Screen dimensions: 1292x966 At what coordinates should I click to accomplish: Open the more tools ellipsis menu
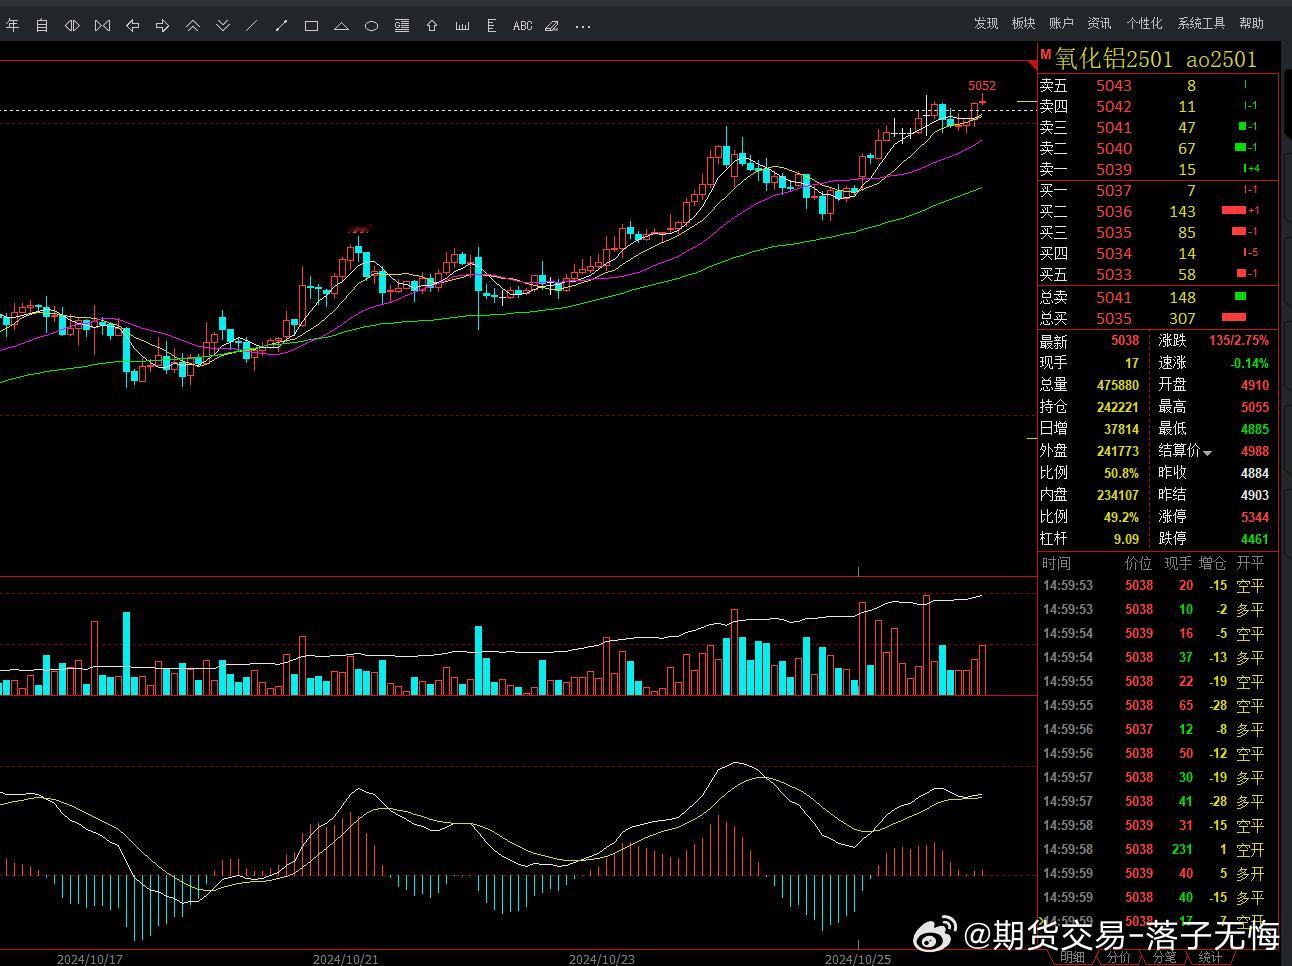[583, 26]
